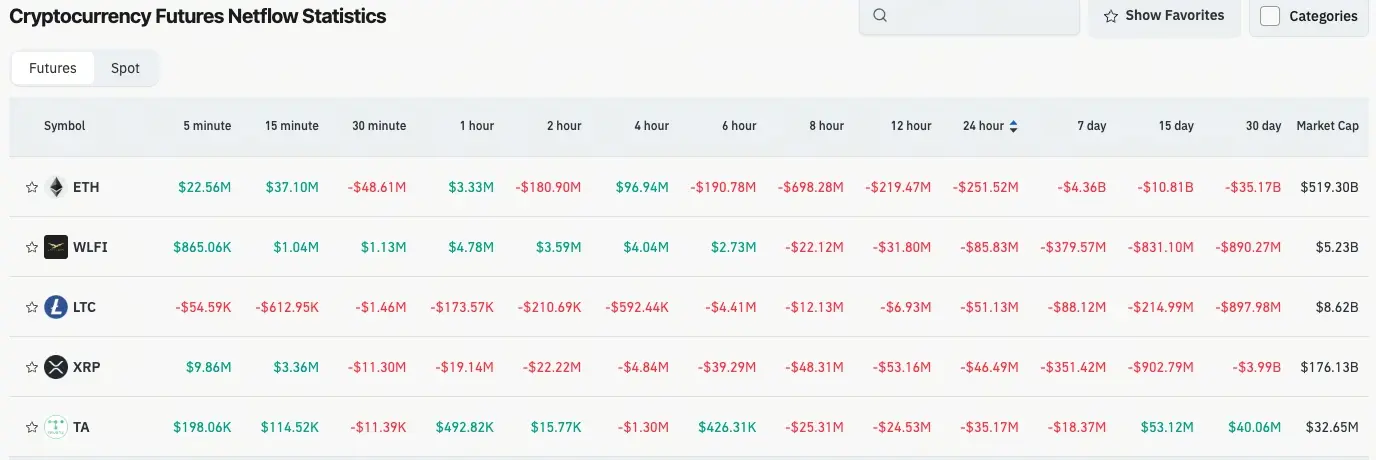Image resolution: width=1376 pixels, height=460 pixels.
Task: Favorite XRP with its star icon
Action: click(x=32, y=367)
